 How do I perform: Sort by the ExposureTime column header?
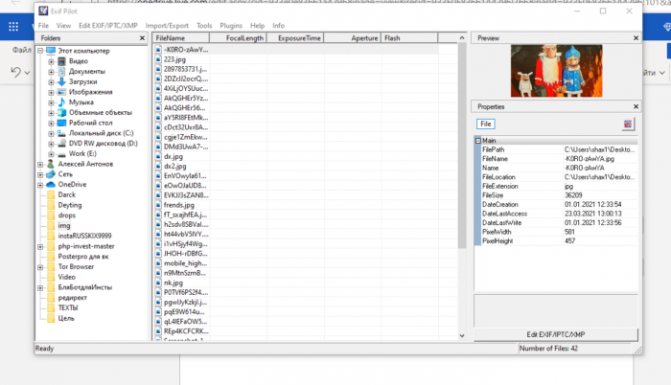pyautogui.click(x=295, y=38)
